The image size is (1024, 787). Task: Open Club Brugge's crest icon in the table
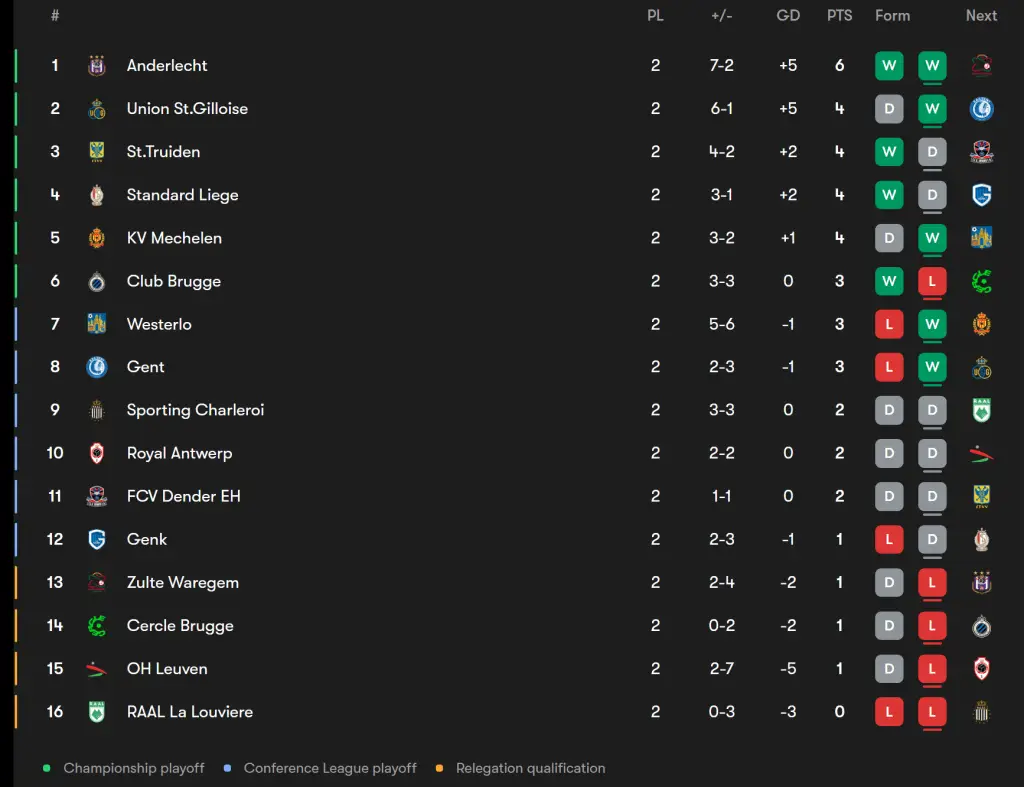pyautogui.click(x=97, y=281)
